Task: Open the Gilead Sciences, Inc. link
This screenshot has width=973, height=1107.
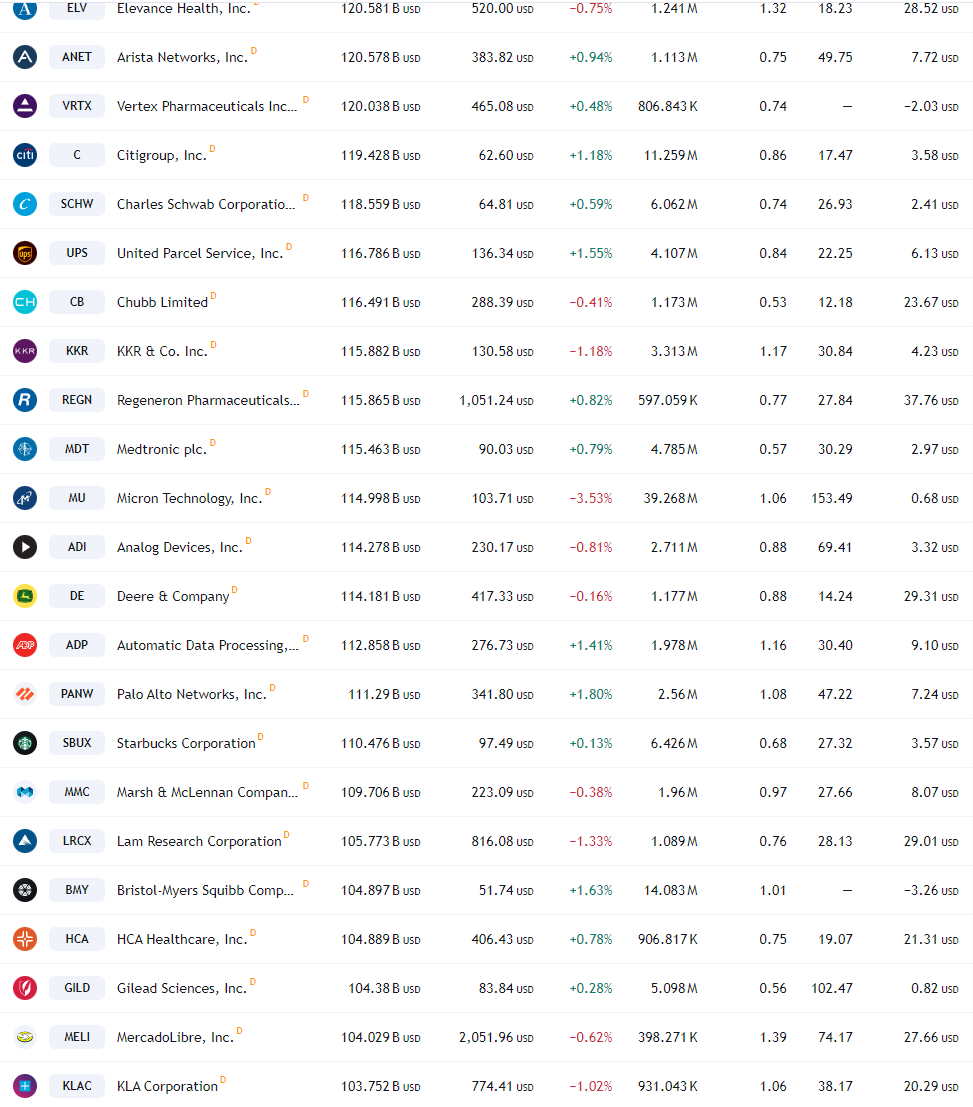Action: pos(182,988)
